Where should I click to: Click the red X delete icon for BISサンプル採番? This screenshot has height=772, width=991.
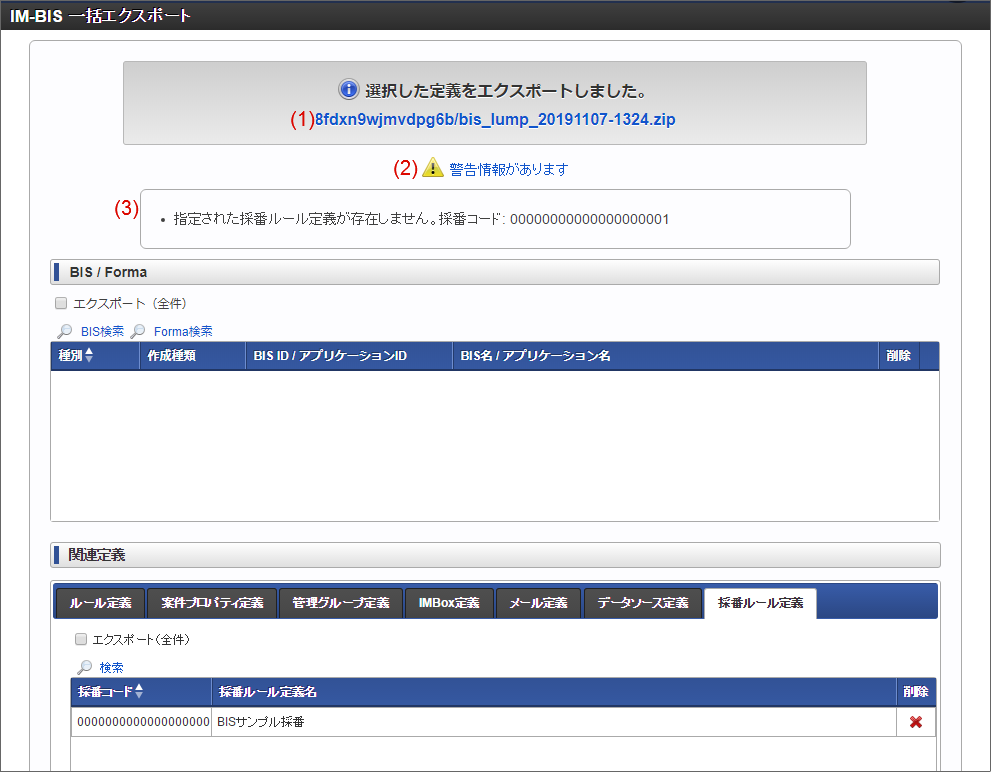[x=915, y=722]
